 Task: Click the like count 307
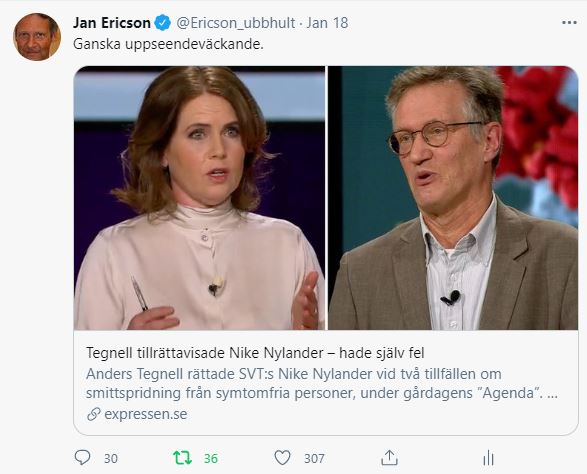pos(314,459)
